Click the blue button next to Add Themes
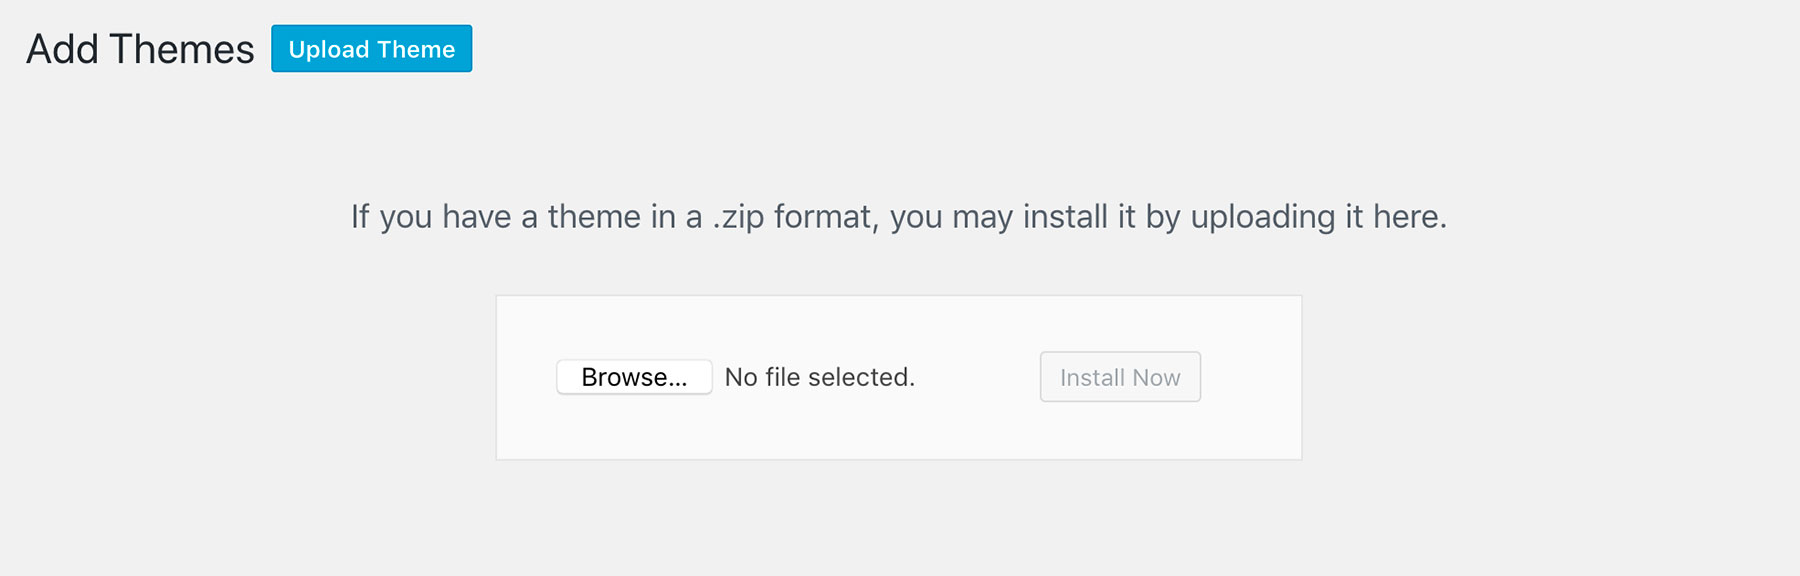Screen dimensions: 1800x576 (371, 49)
